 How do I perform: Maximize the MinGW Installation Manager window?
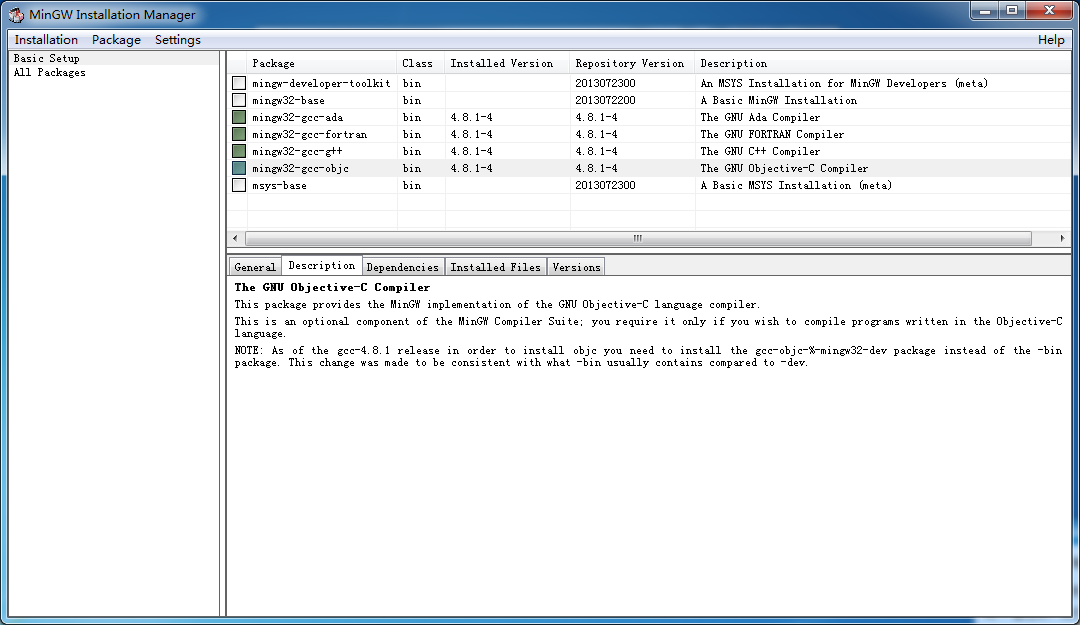[1012, 10]
